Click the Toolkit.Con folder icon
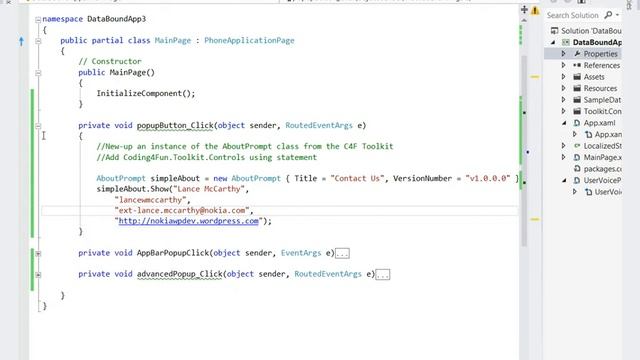 tap(577, 111)
